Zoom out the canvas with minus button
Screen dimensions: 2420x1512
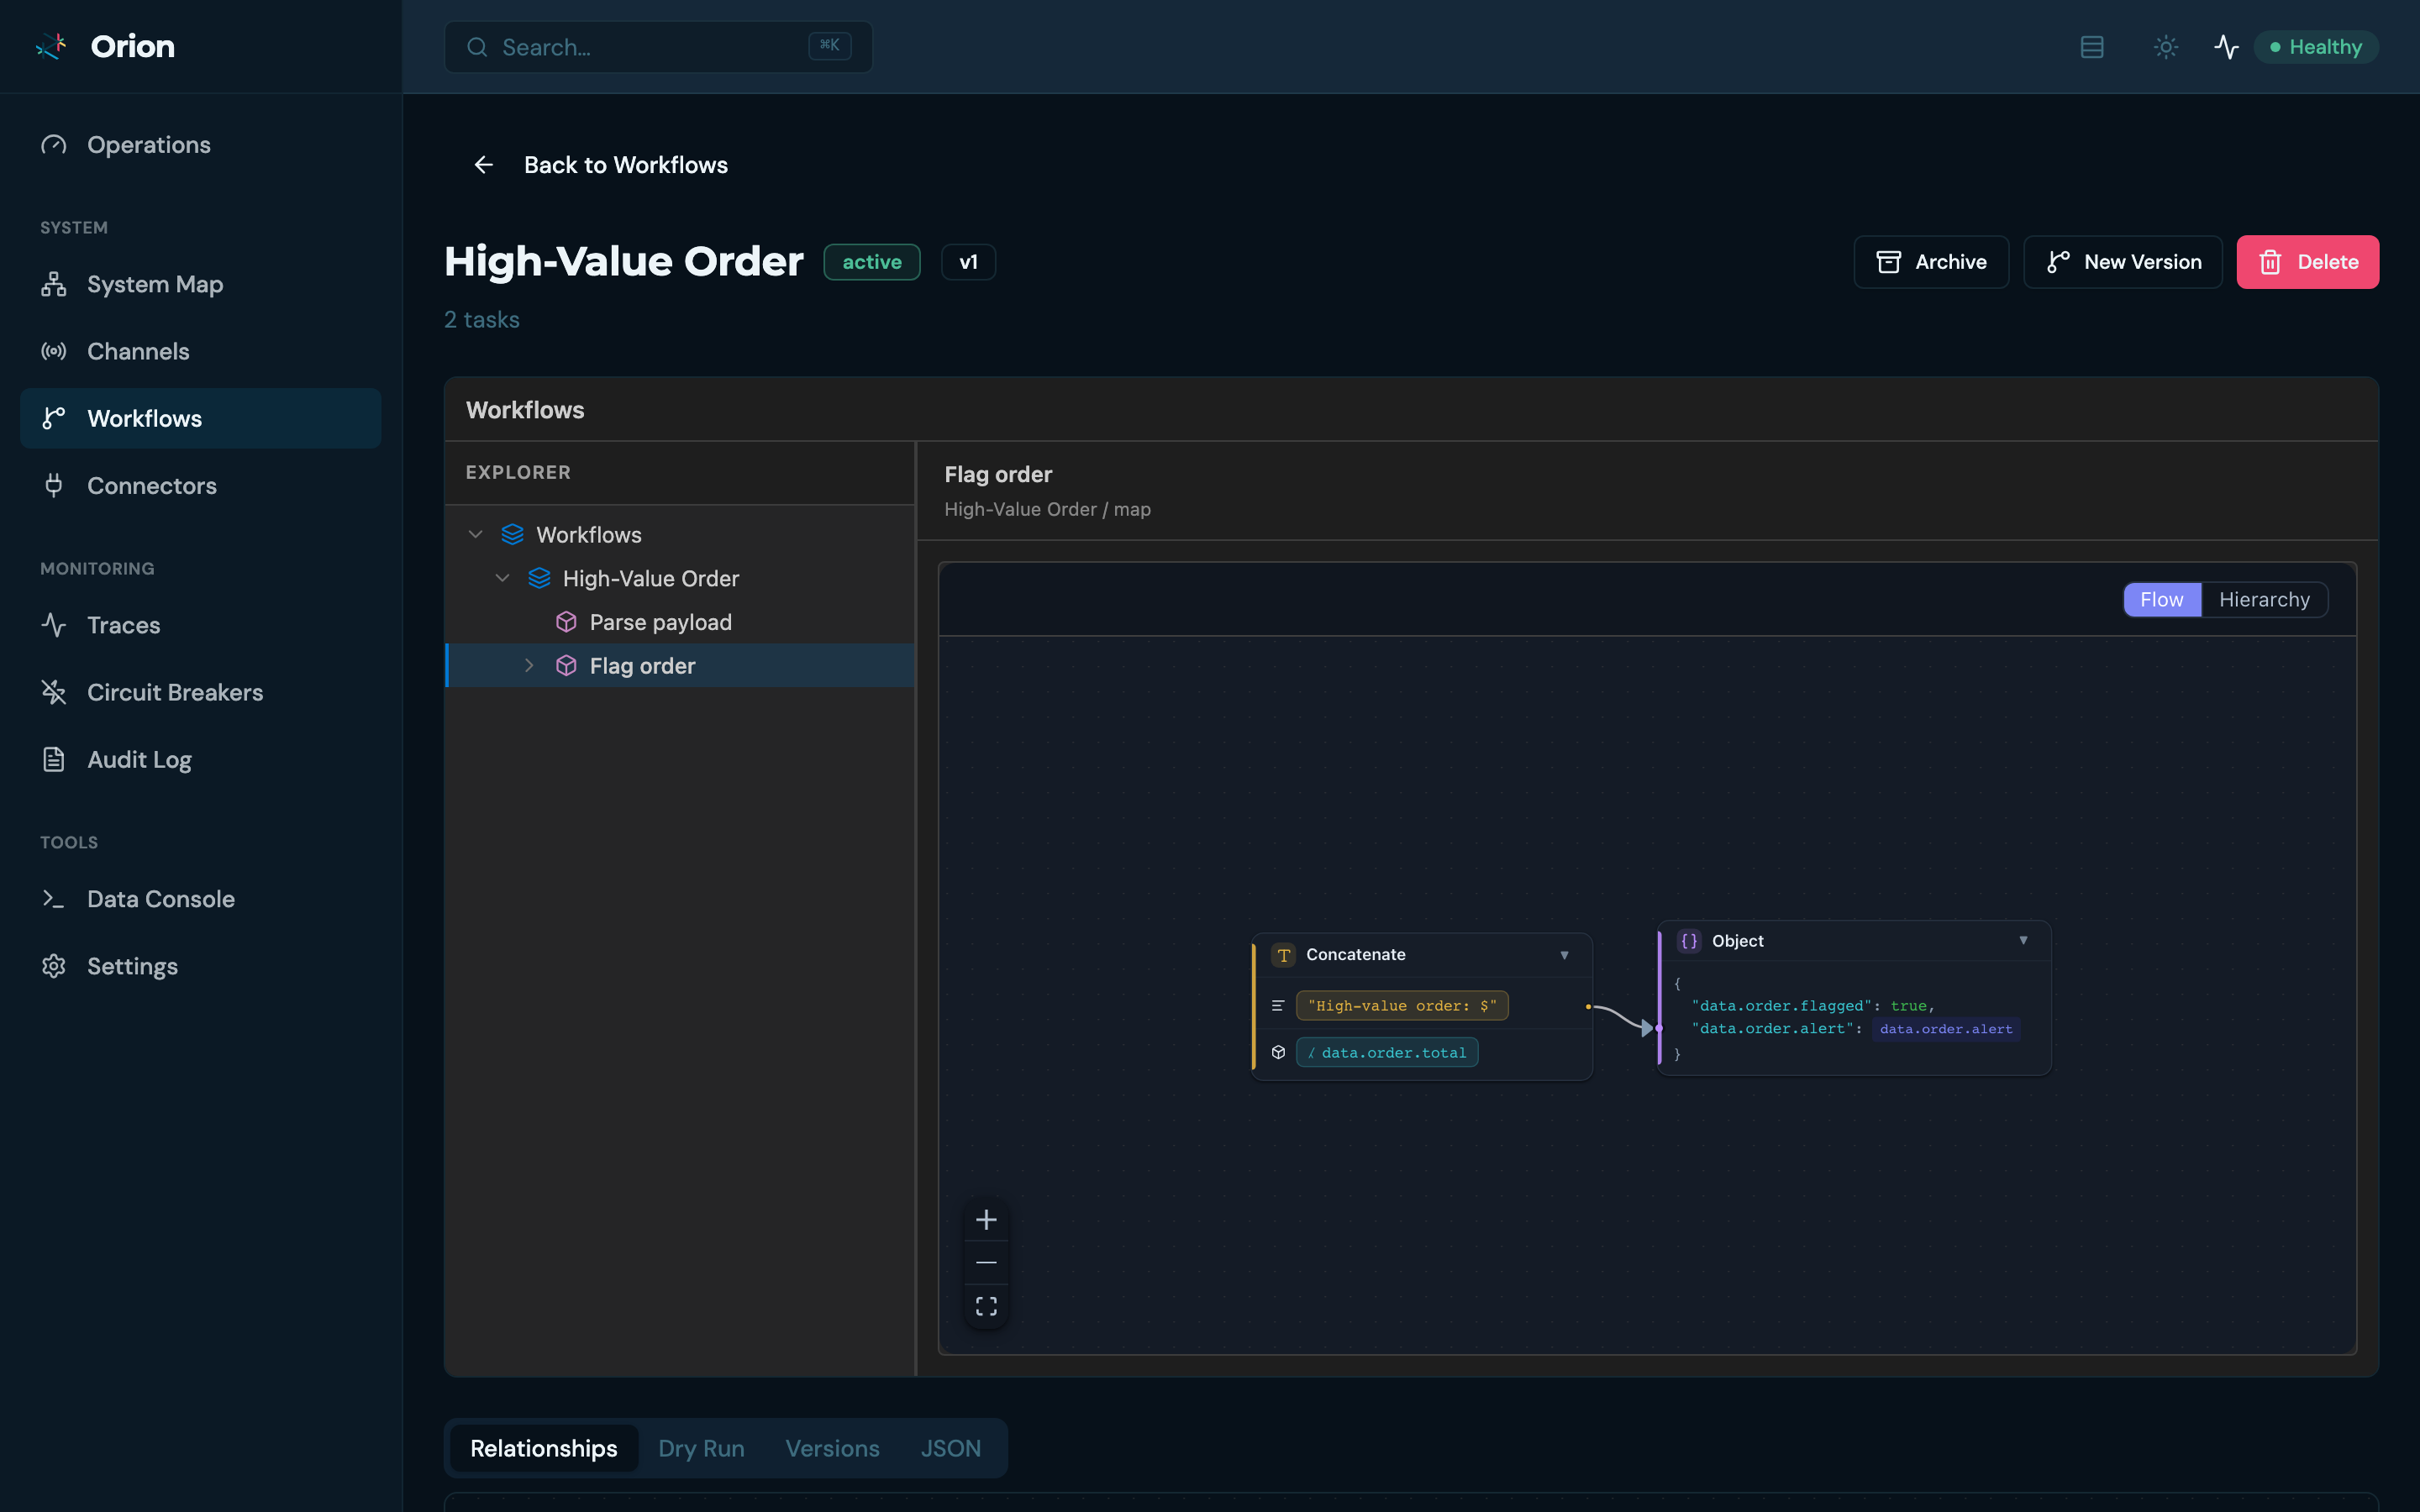pos(986,1263)
